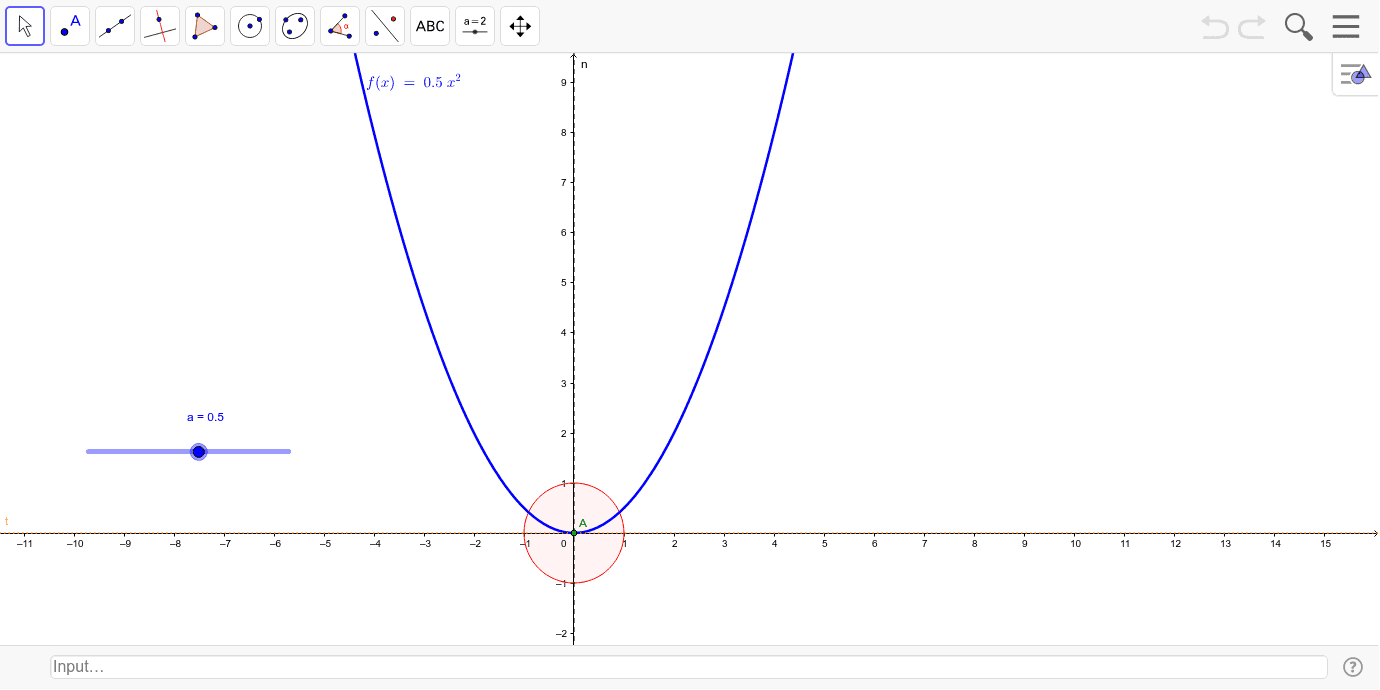This screenshot has height=690, width=1380.
Task: Click the green label A
Action: pyautogui.click(x=583, y=523)
